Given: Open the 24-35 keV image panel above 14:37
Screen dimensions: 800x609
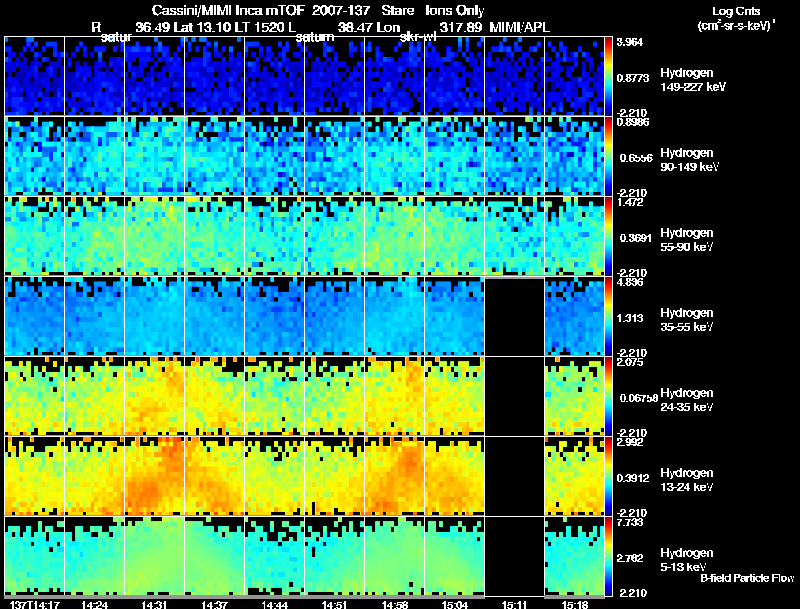Looking at the screenshot, I should pyautogui.click(x=214, y=396).
